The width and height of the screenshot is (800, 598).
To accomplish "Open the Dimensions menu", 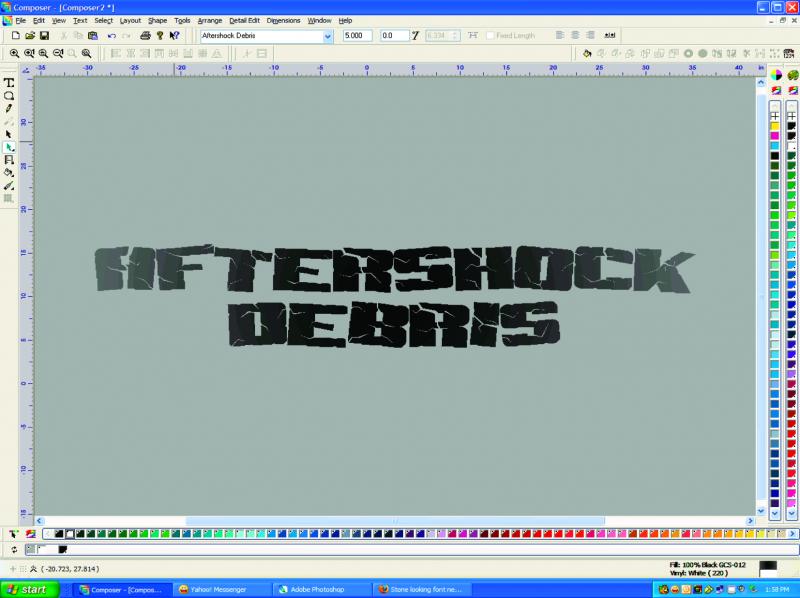I will [283, 20].
